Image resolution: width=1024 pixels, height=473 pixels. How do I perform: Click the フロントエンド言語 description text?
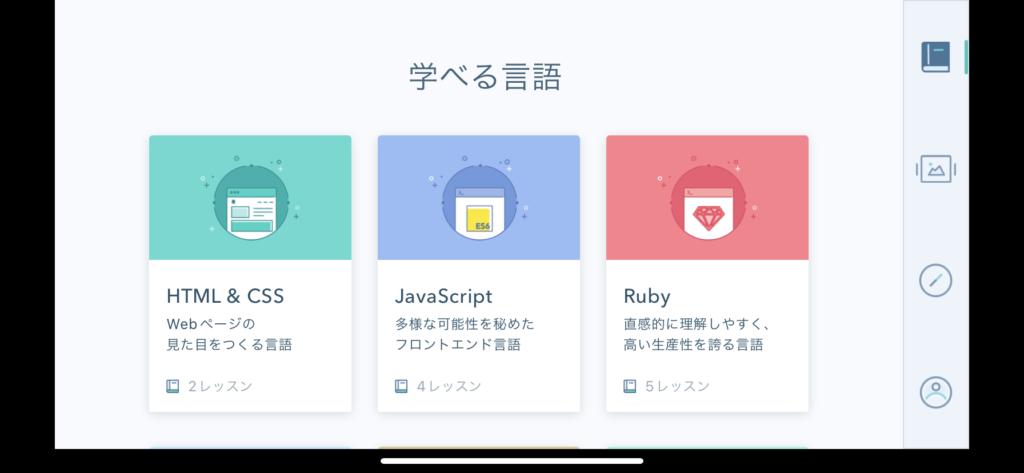point(458,345)
